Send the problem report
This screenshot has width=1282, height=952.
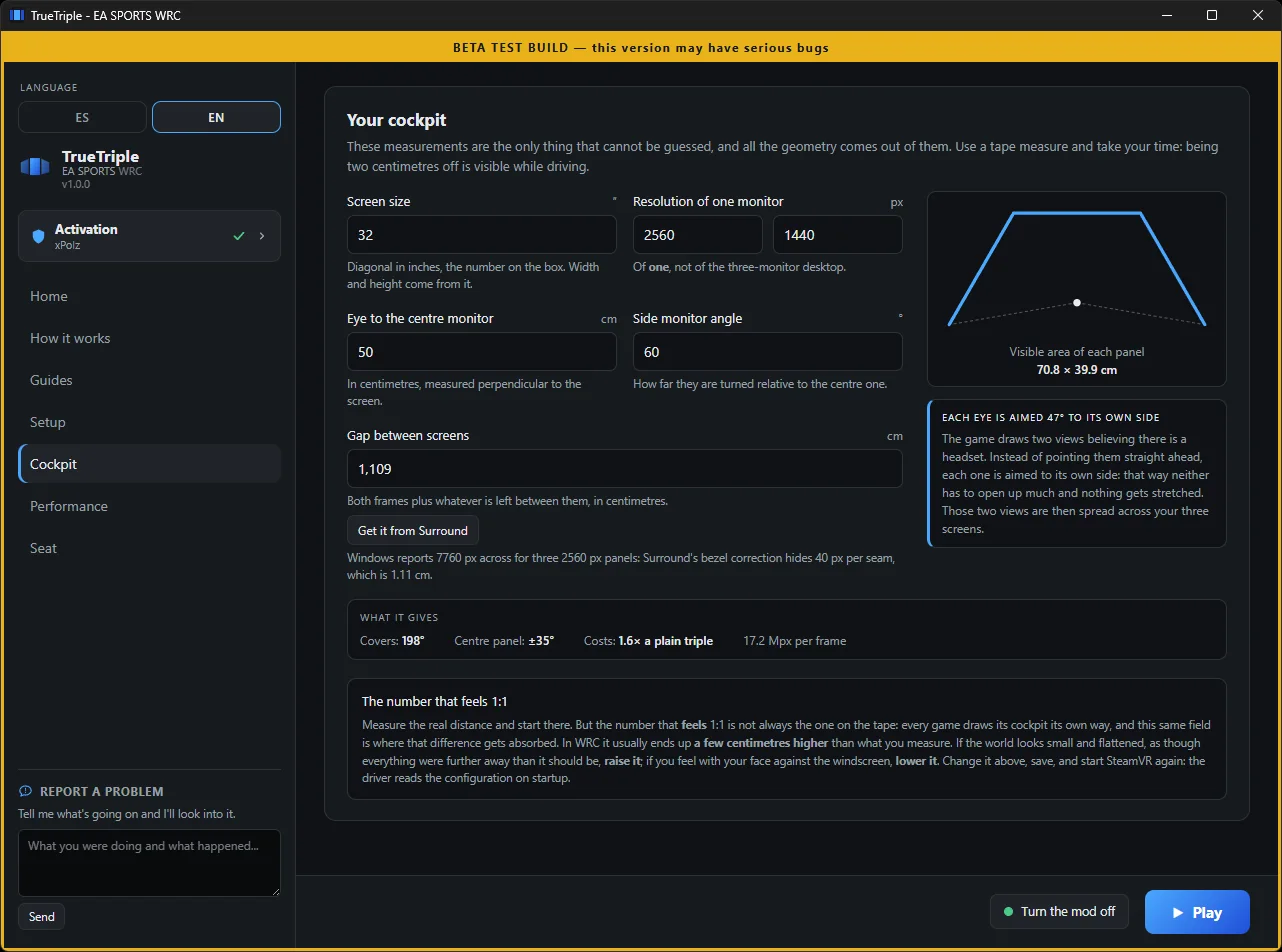(x=42, y=917)
